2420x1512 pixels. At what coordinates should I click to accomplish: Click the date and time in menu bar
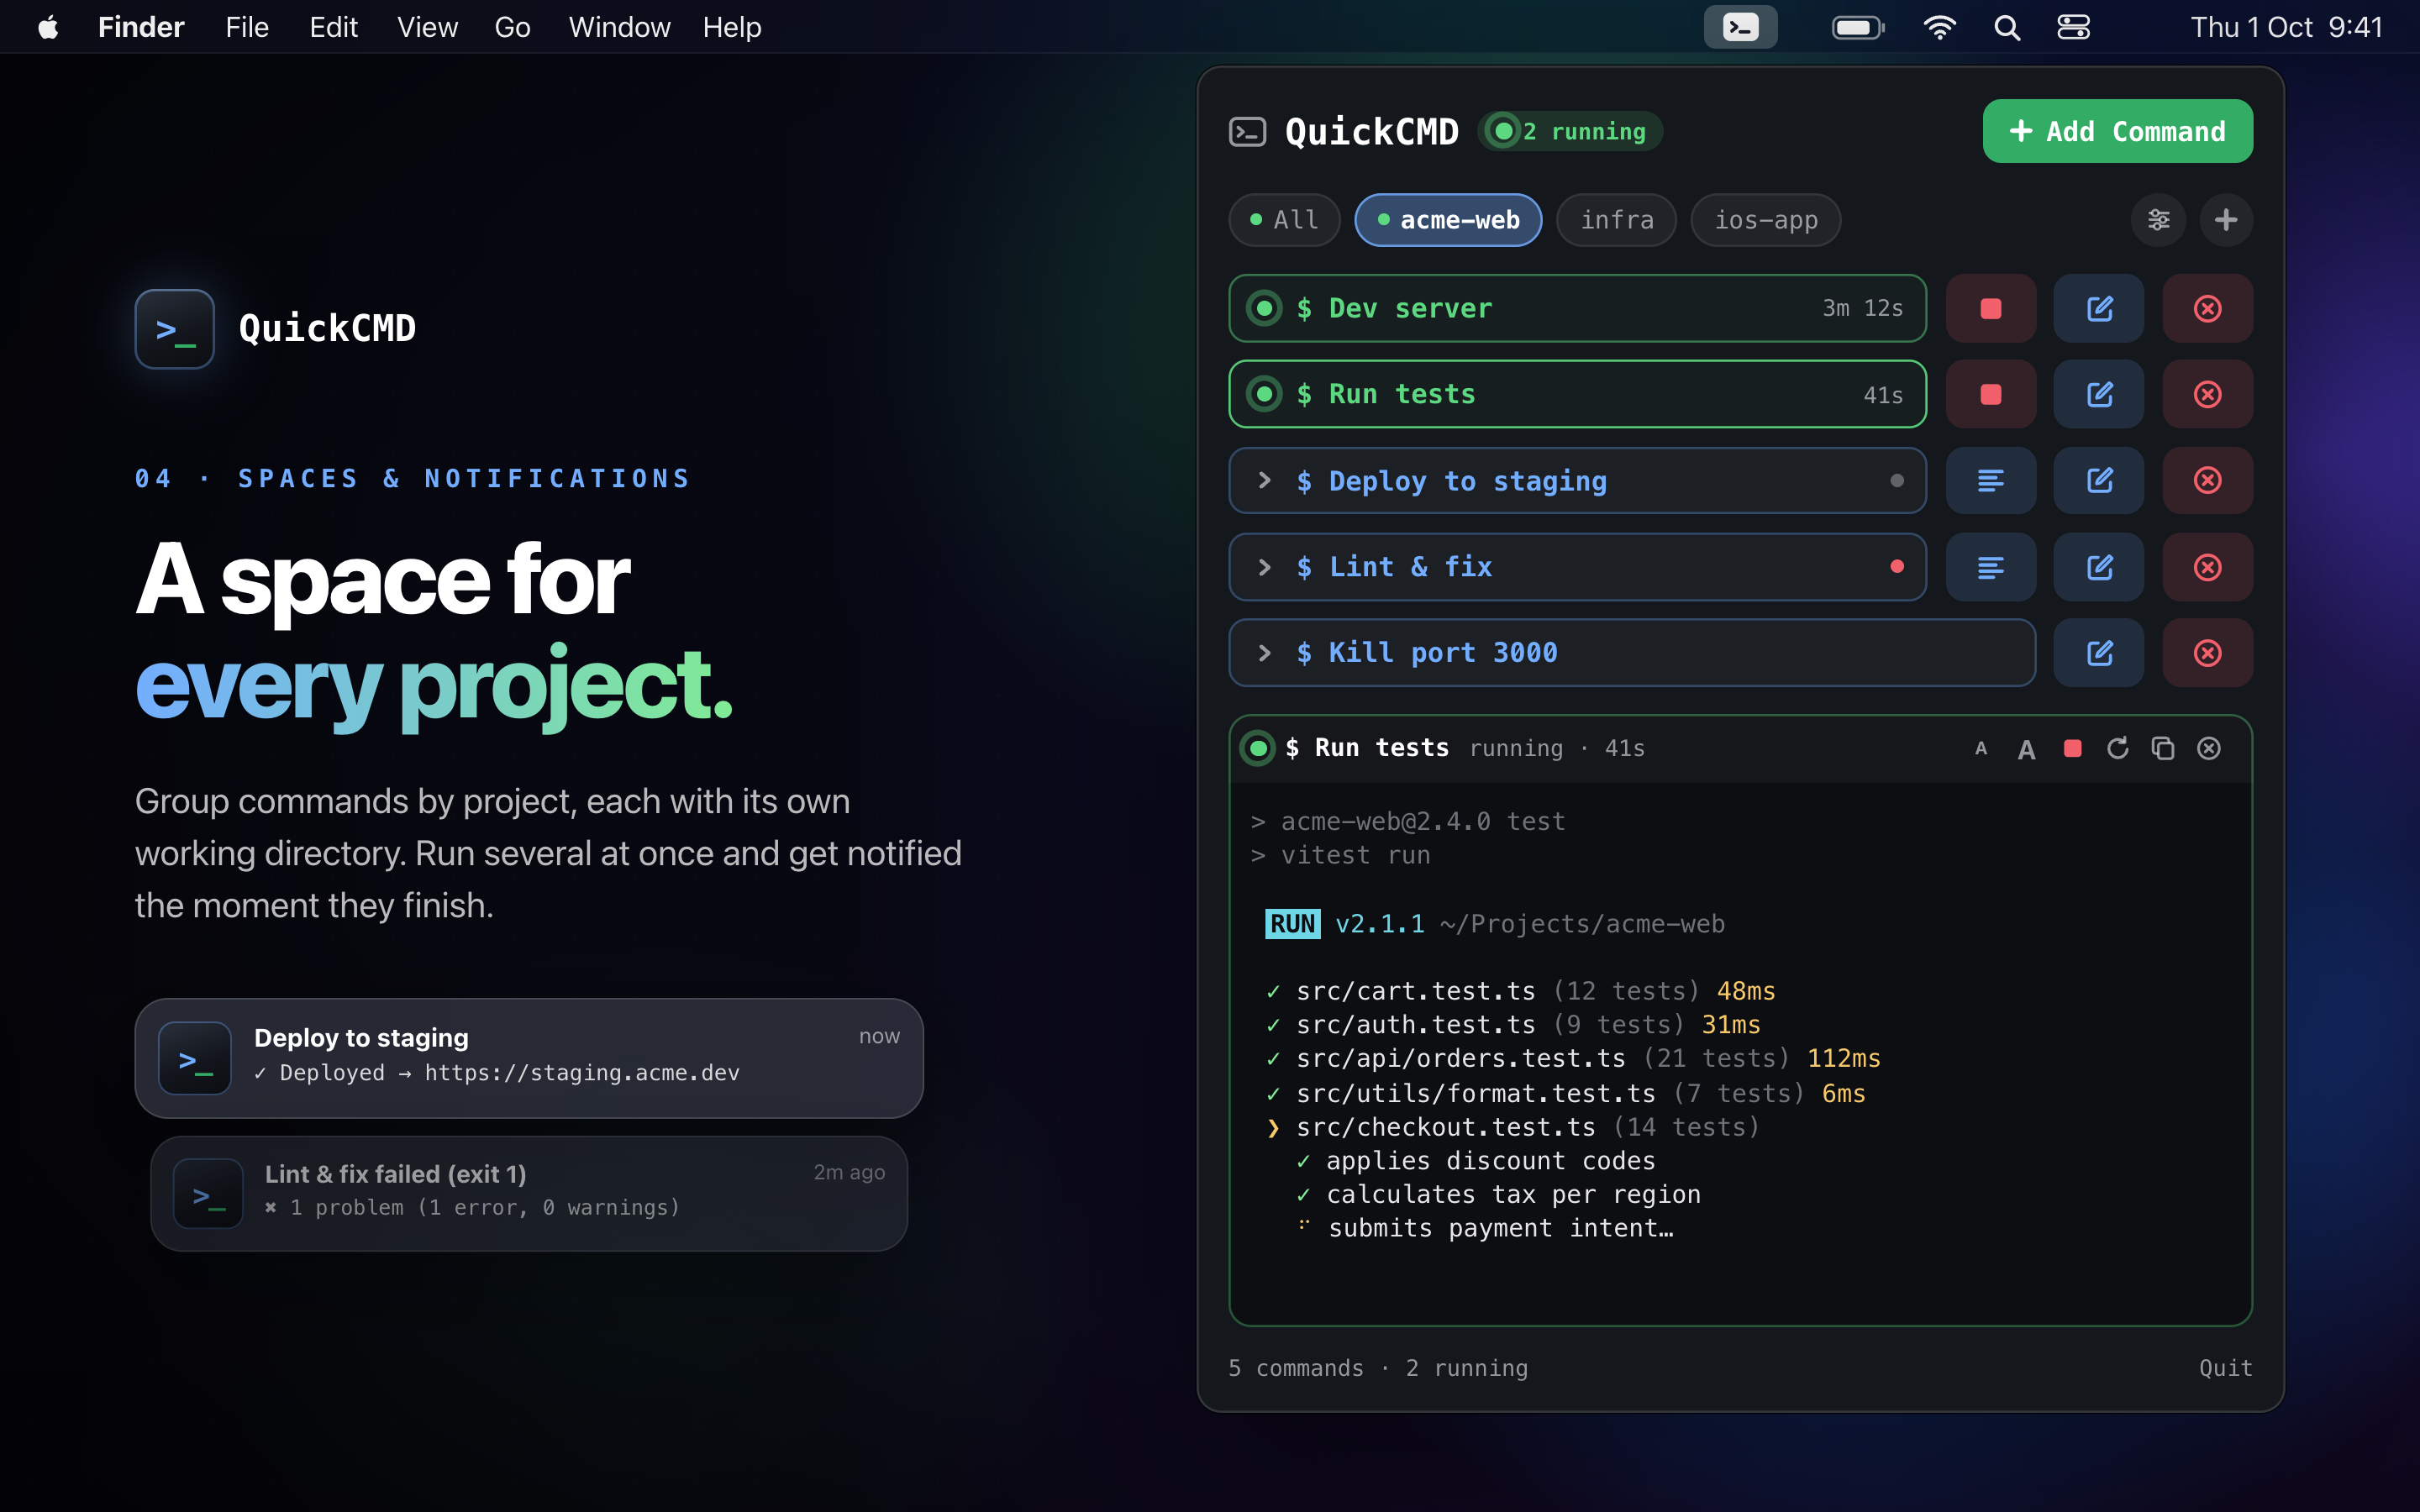pos(2286,27)
